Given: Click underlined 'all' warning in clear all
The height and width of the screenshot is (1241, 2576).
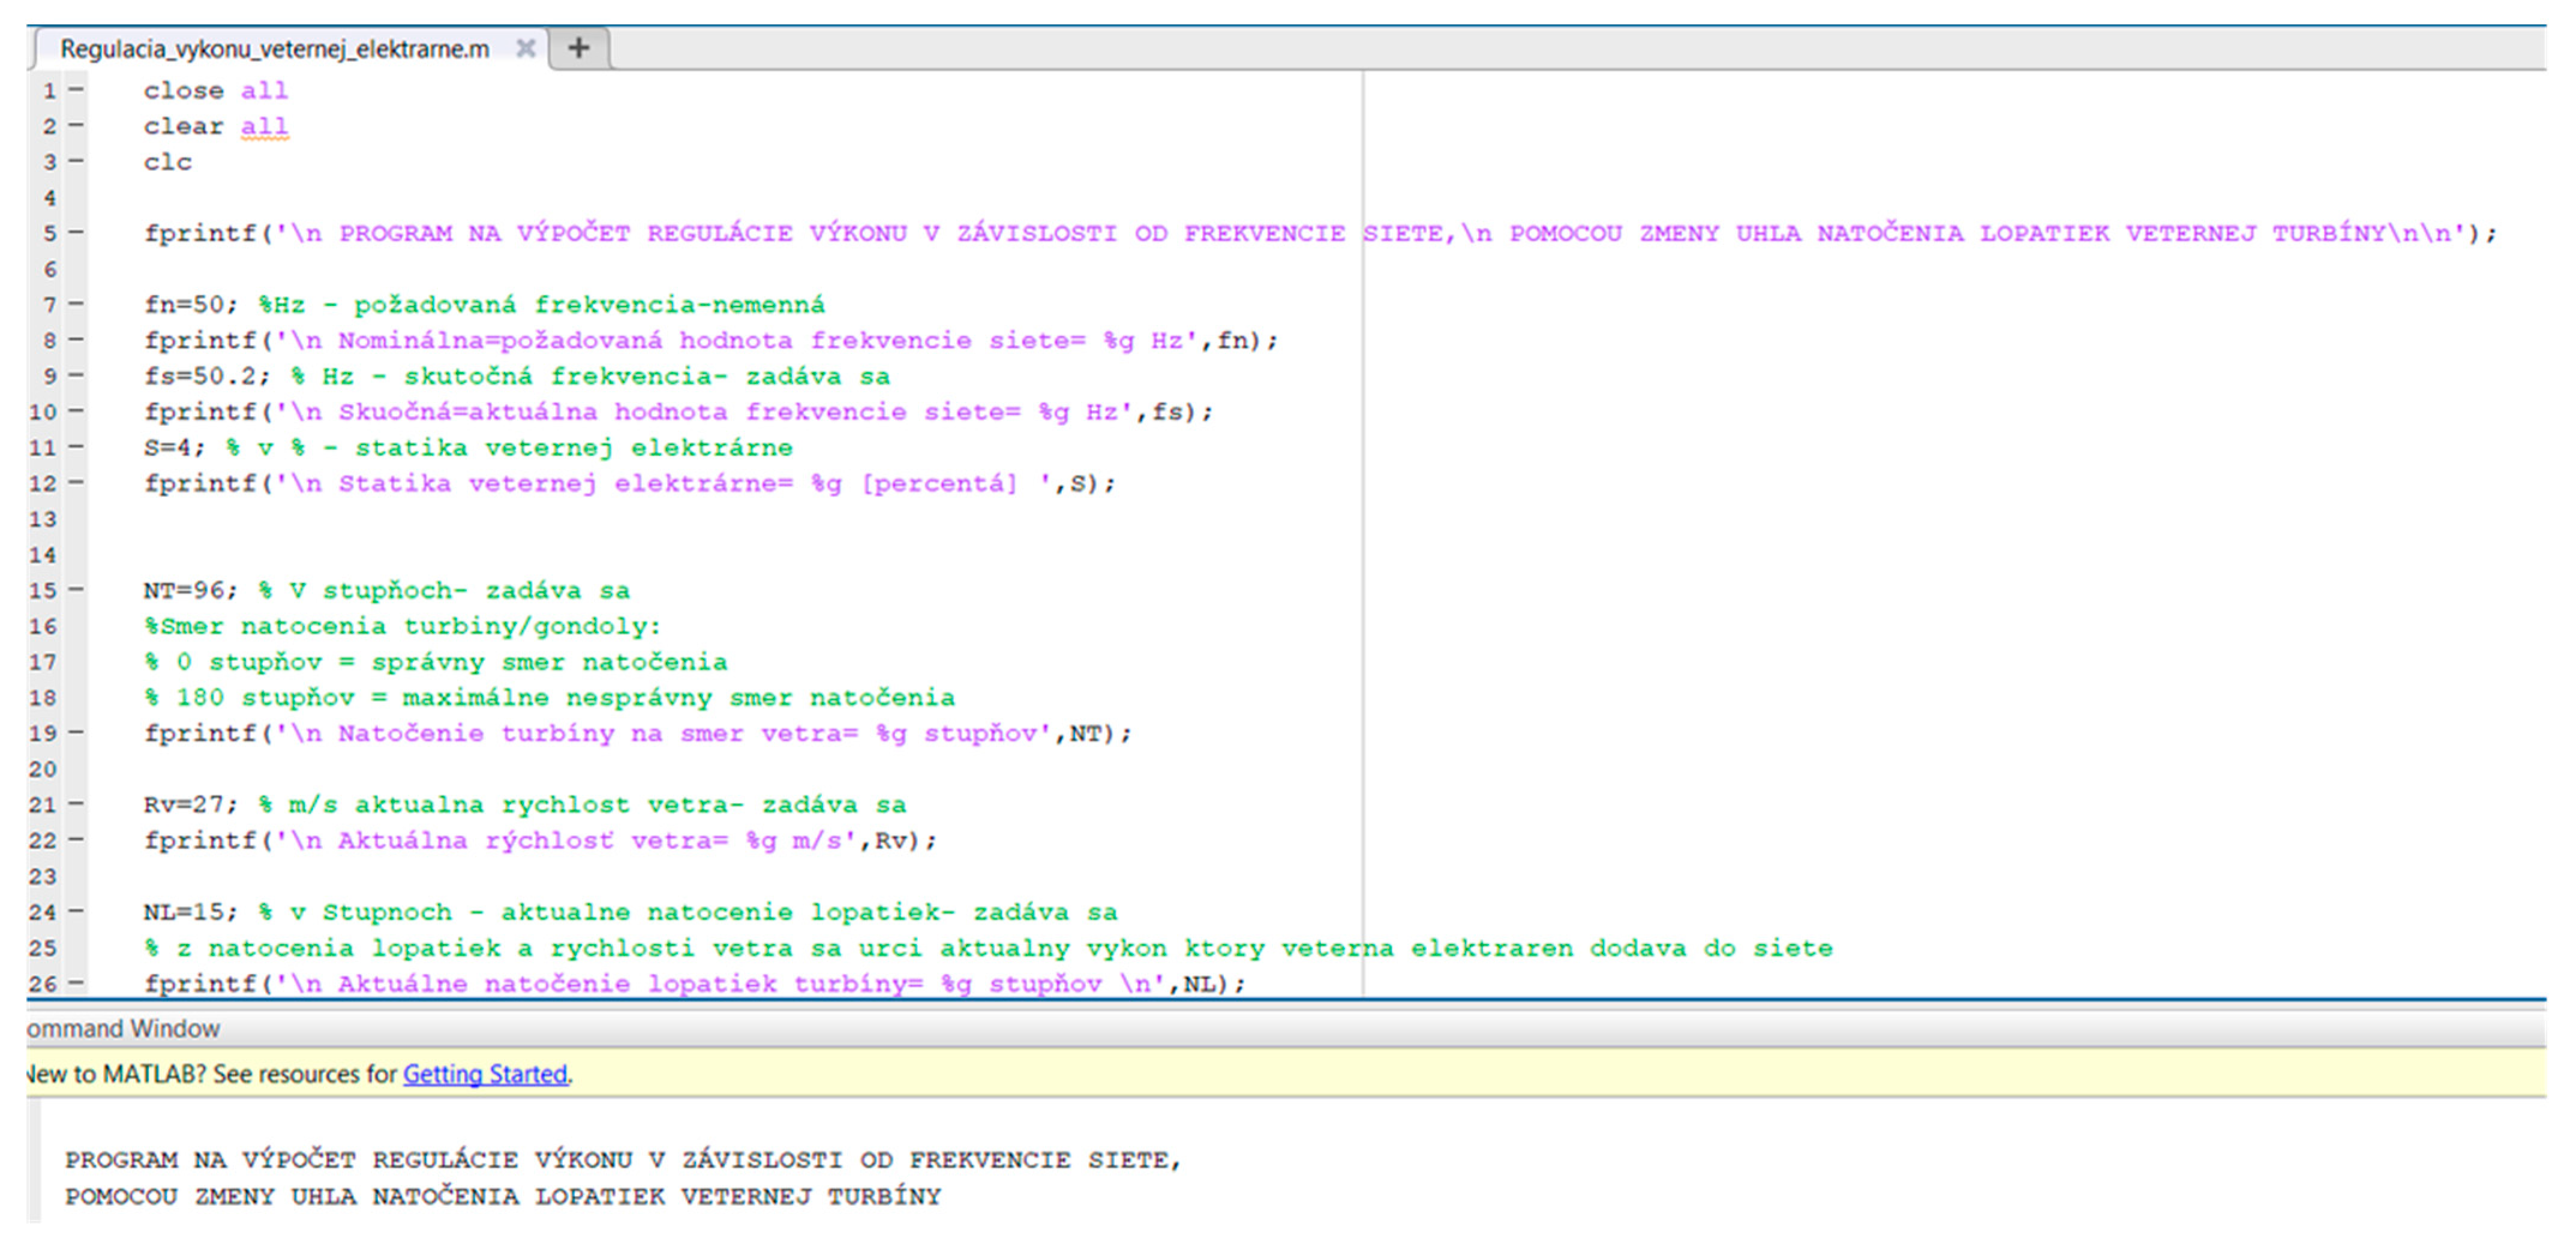Looking at the screenshot, I should tap(264, 127).
